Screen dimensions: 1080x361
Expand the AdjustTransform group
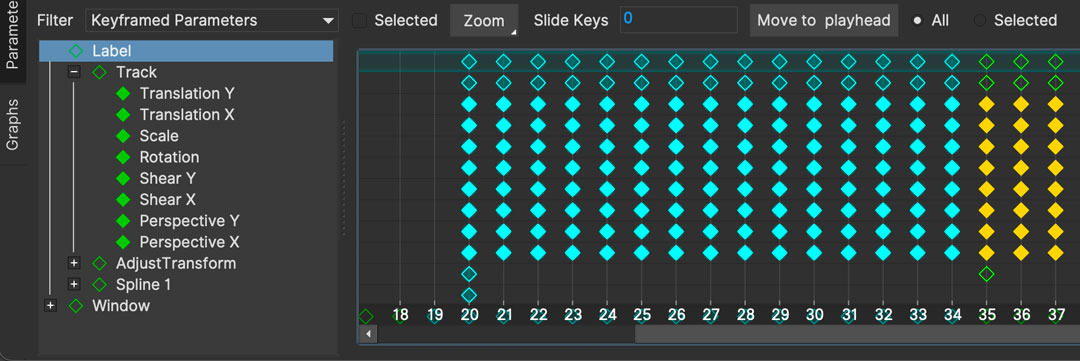coord(74,263)
